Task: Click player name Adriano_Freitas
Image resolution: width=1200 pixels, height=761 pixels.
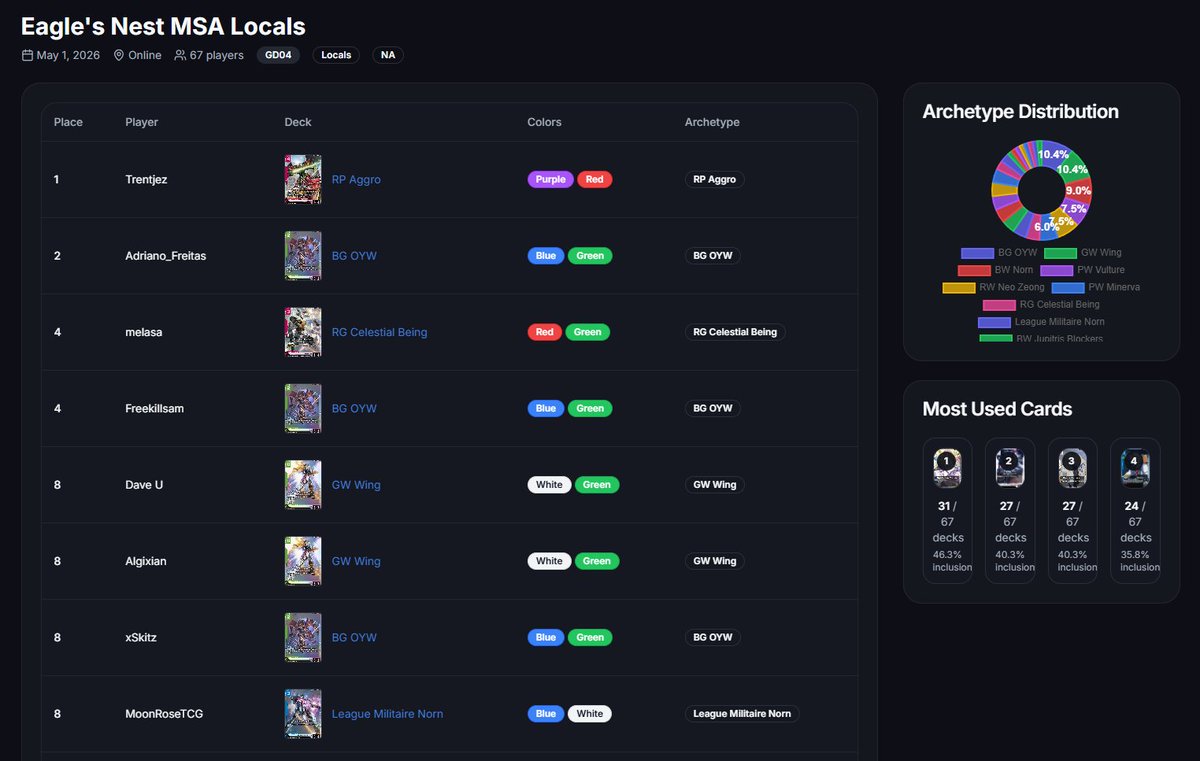Action: (x=167, y=256)
